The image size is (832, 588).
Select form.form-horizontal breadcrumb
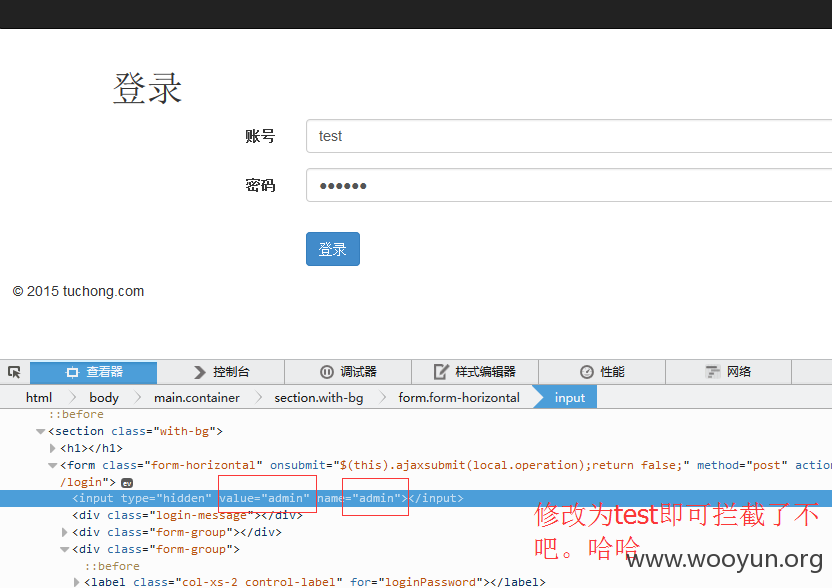click(x=459, y=397)
